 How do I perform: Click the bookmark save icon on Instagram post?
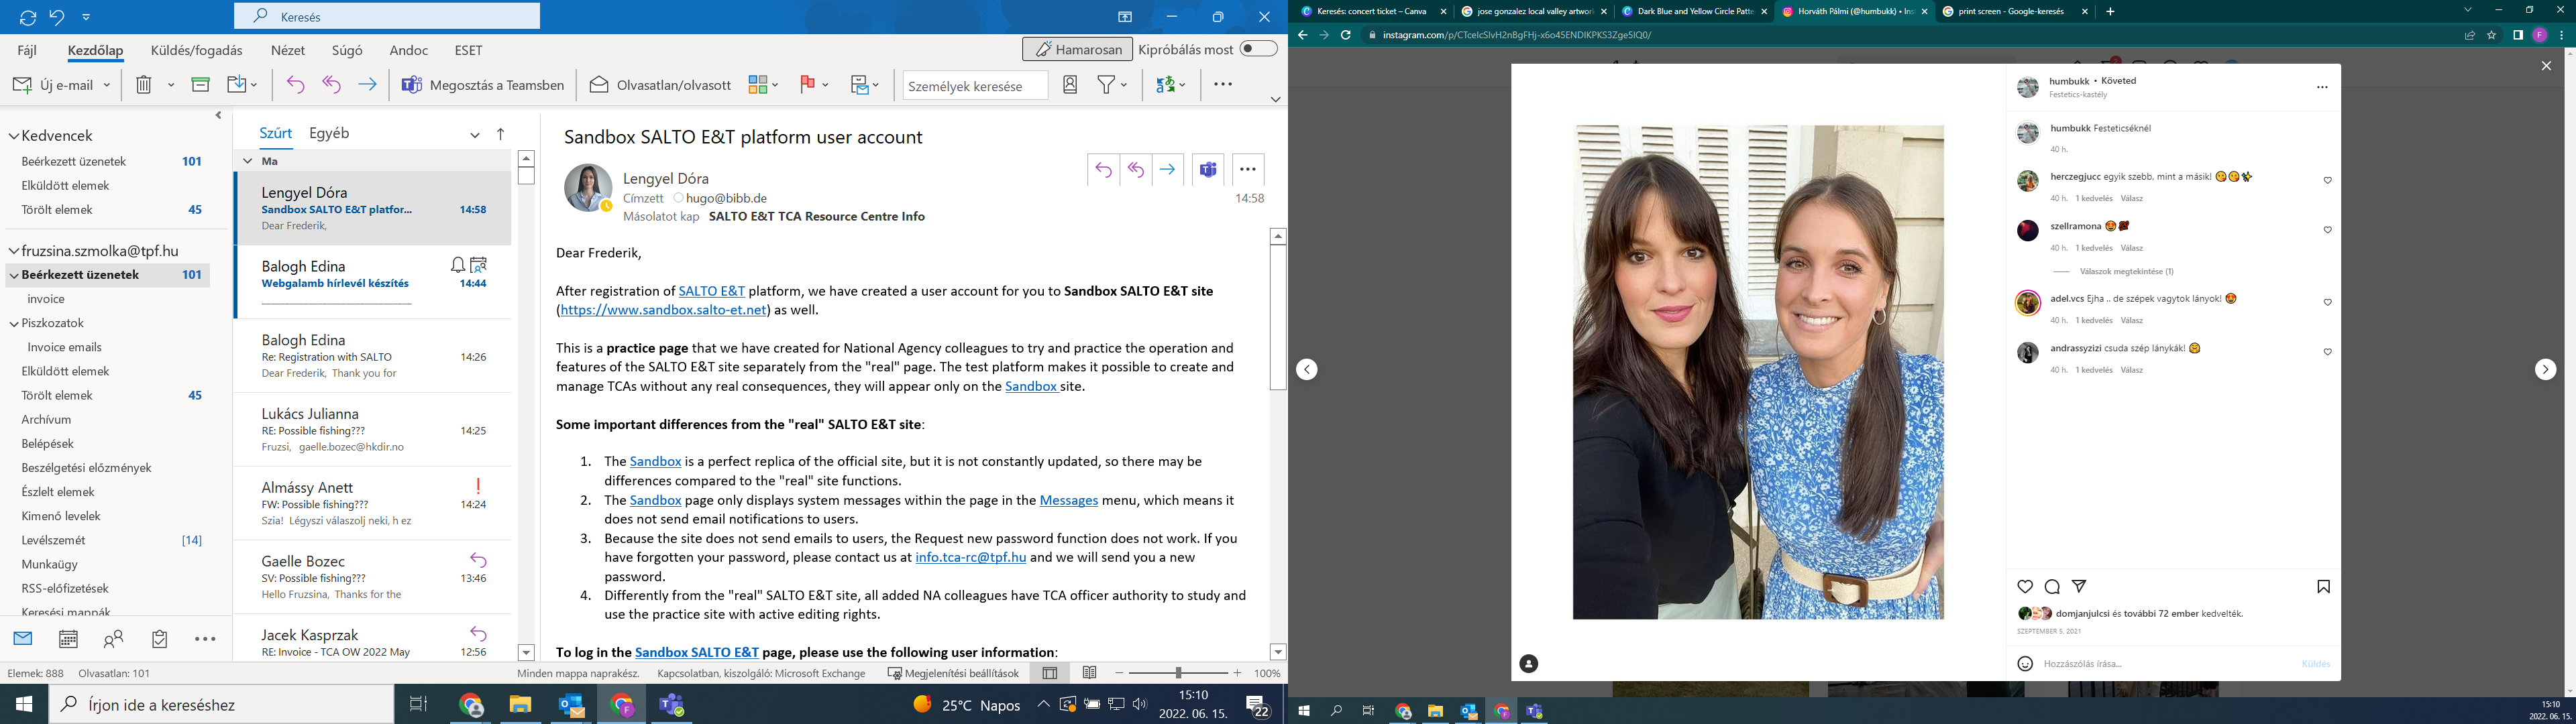click(x=2323, y=587)
